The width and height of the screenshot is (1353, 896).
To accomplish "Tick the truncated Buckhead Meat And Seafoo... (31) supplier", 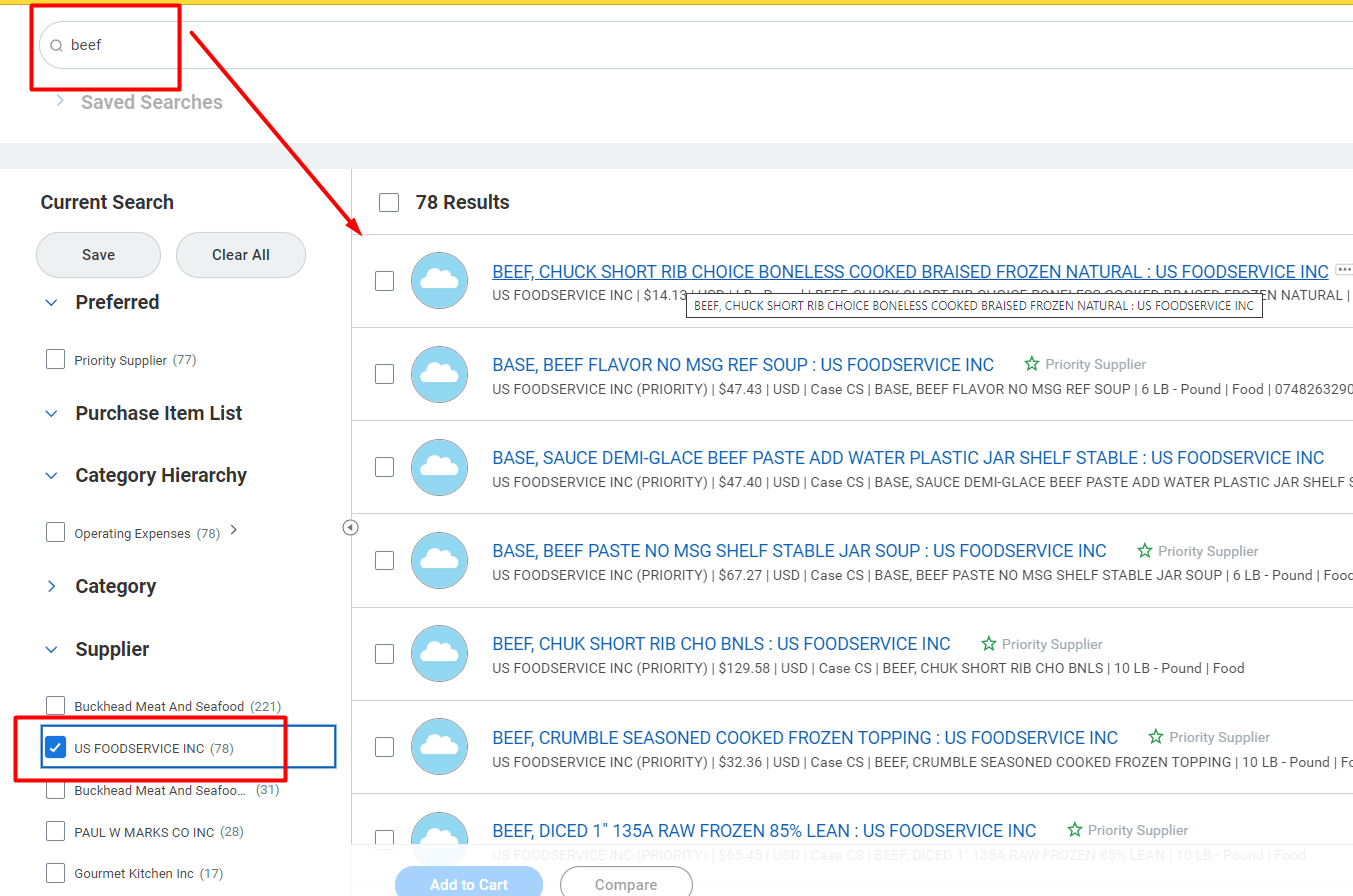I will coord(56,790).
